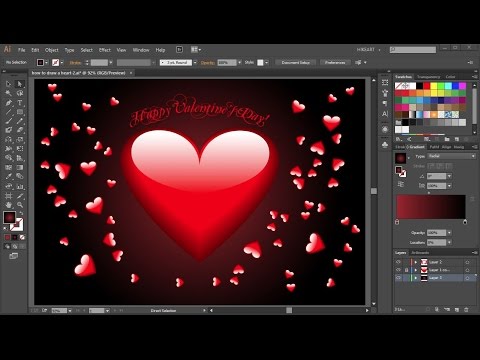Screen dimensions: 480x360
Task: Select the Scale tool
Action: pyautogui.click(x=20, y=139)
